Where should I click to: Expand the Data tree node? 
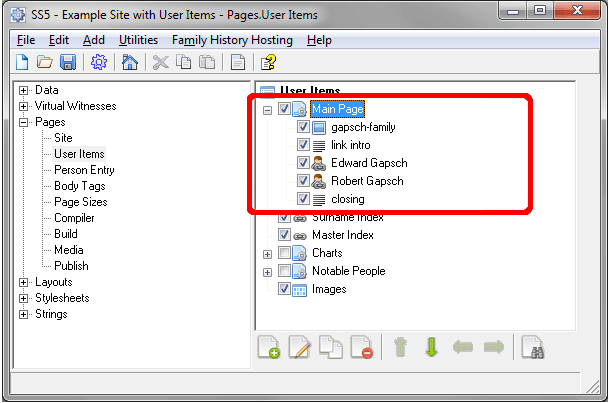24,90
